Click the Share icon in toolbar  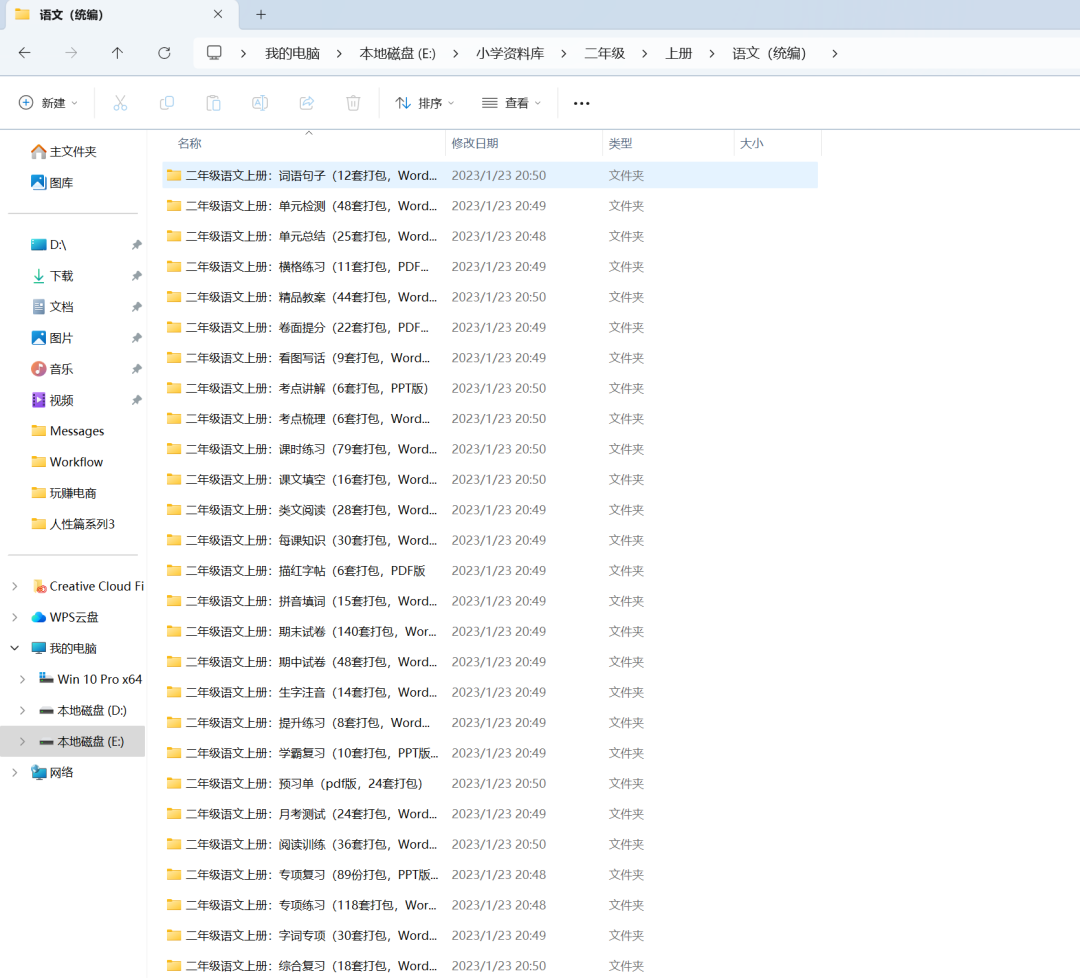coord(307,103)
